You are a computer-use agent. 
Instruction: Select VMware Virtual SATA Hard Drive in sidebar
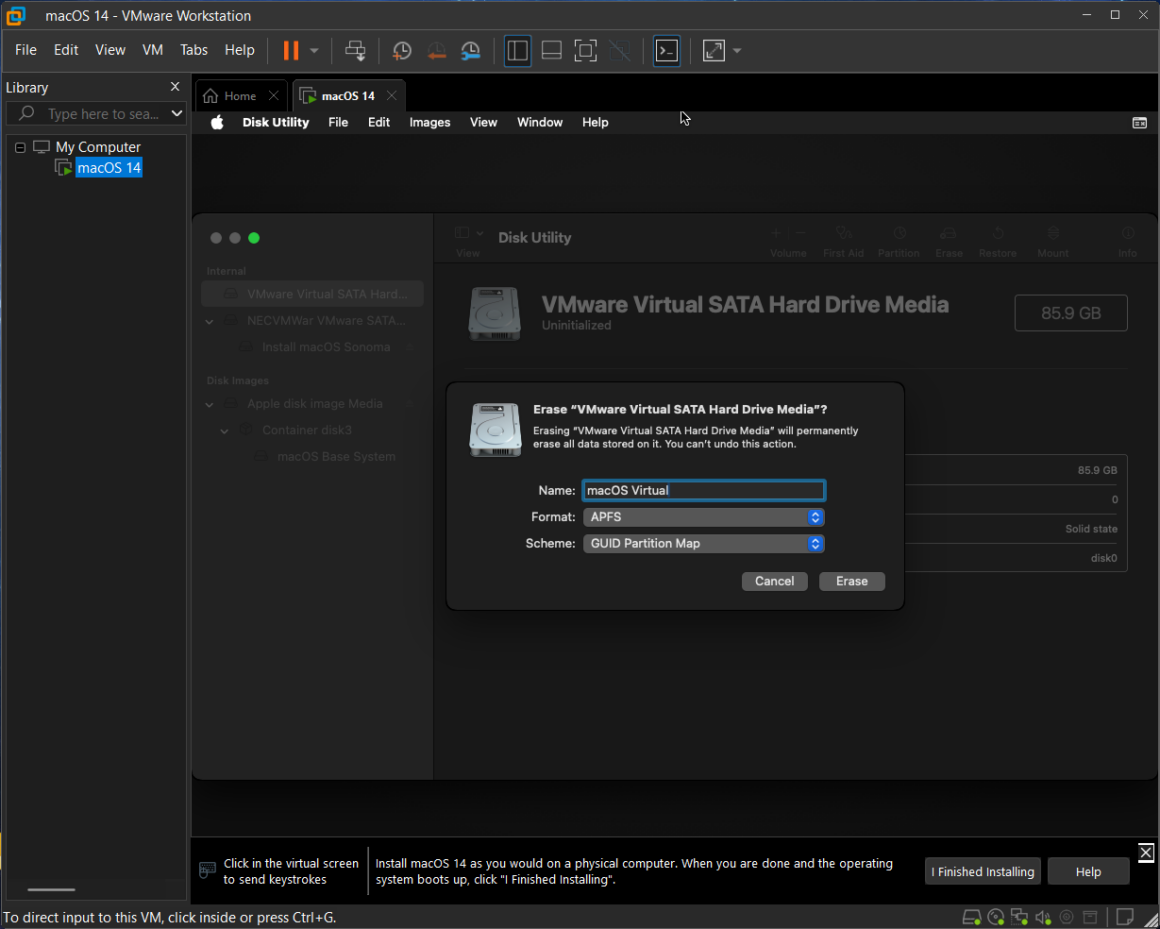312,294
